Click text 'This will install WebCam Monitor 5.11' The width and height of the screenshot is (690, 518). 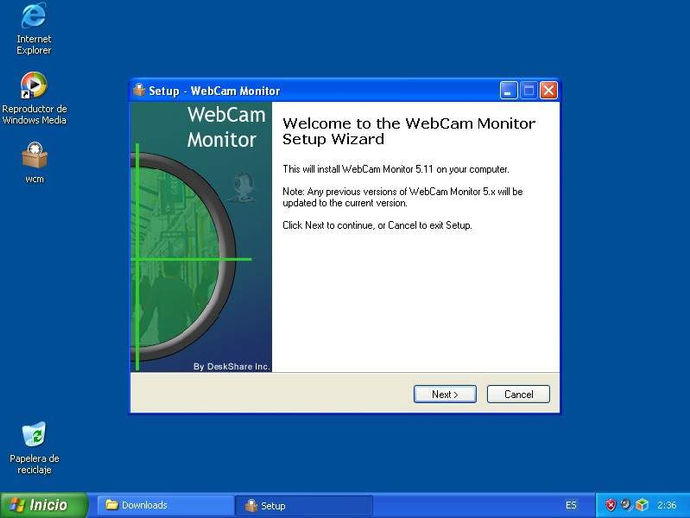[x=396, y=169]
